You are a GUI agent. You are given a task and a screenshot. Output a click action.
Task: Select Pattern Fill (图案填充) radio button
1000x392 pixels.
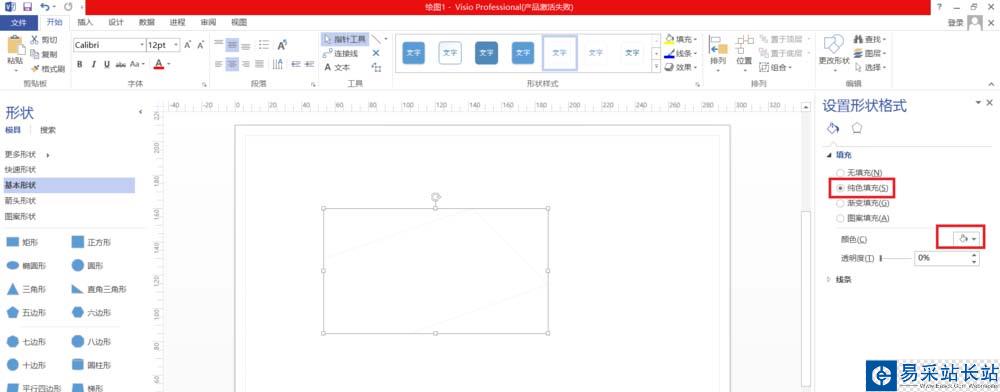click(840, 218)
